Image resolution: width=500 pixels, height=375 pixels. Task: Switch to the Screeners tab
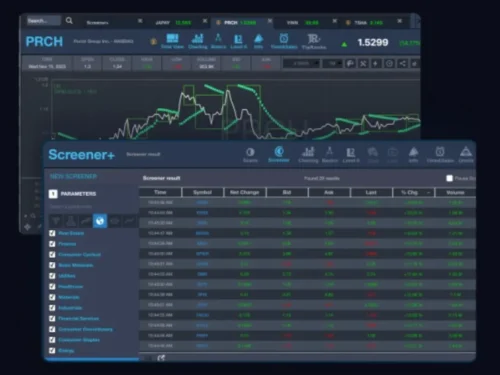[98, 22]
